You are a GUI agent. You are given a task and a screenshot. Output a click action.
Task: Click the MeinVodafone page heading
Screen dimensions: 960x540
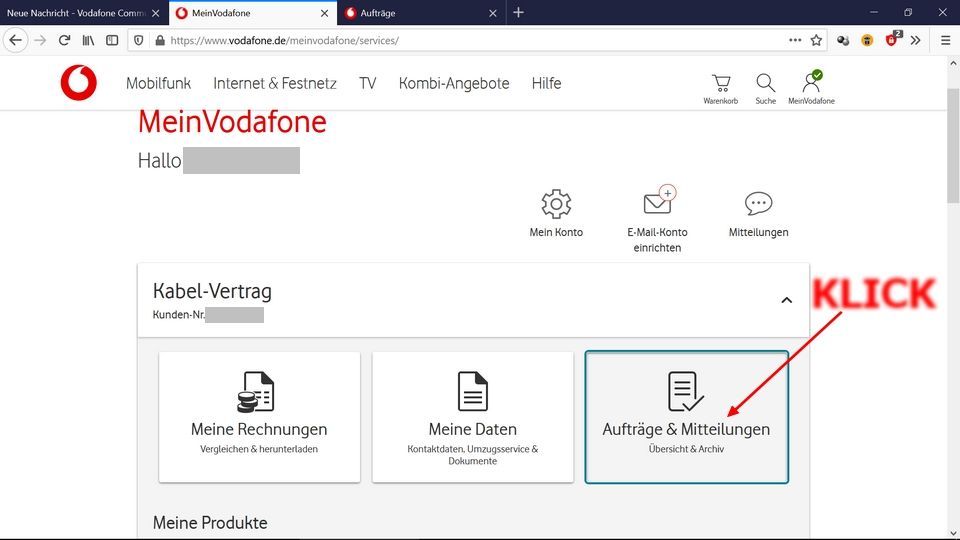[232, 122]
